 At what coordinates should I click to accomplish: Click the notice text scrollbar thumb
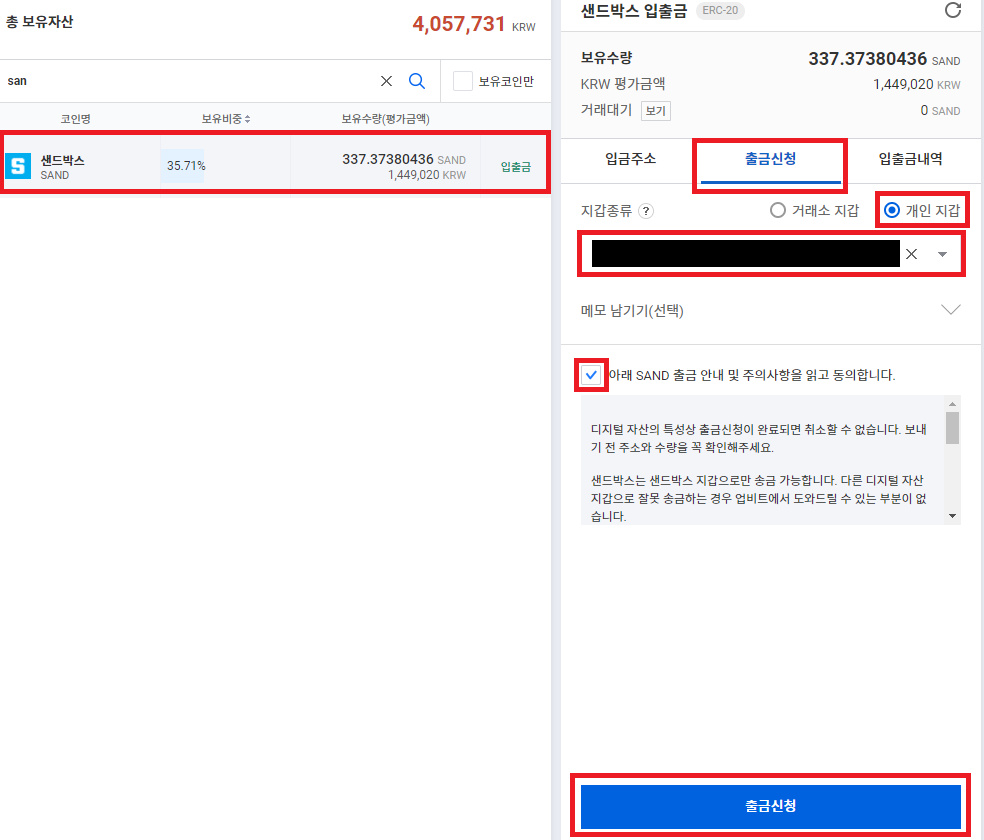click(x=952, y=427)
